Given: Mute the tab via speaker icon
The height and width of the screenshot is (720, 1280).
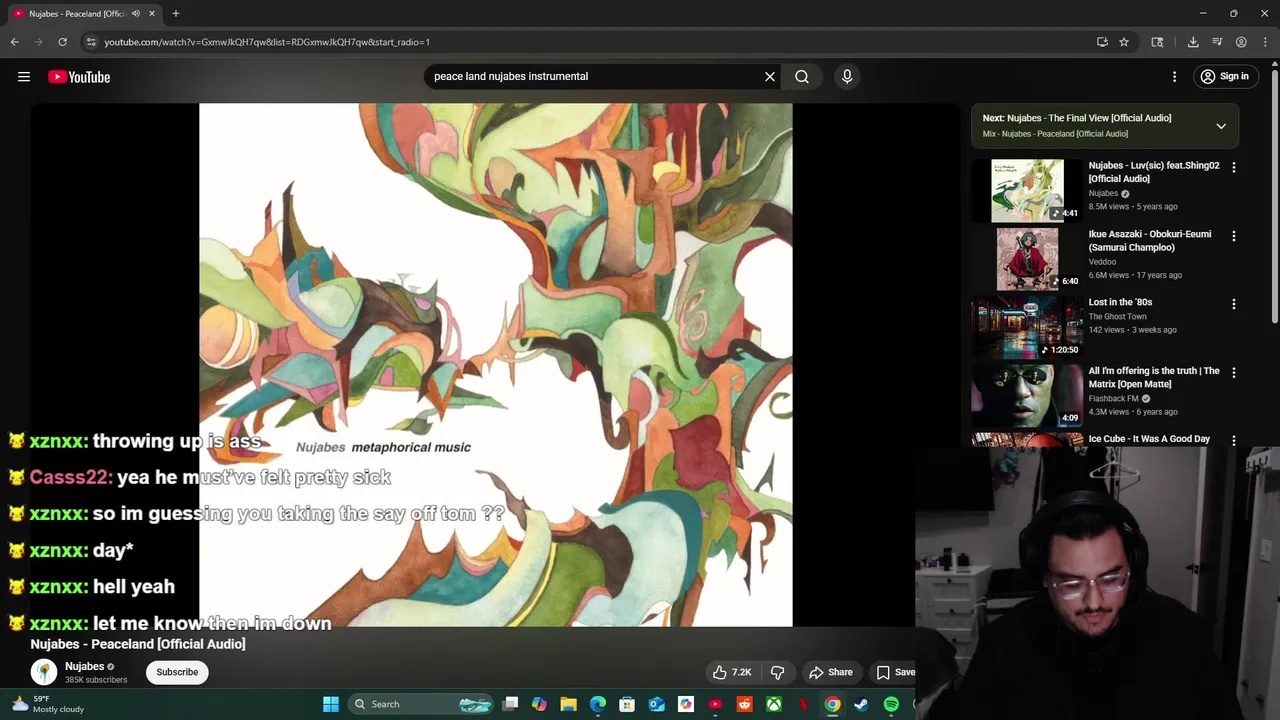Looking at the screenshot, I should click(x=136, y=14).
